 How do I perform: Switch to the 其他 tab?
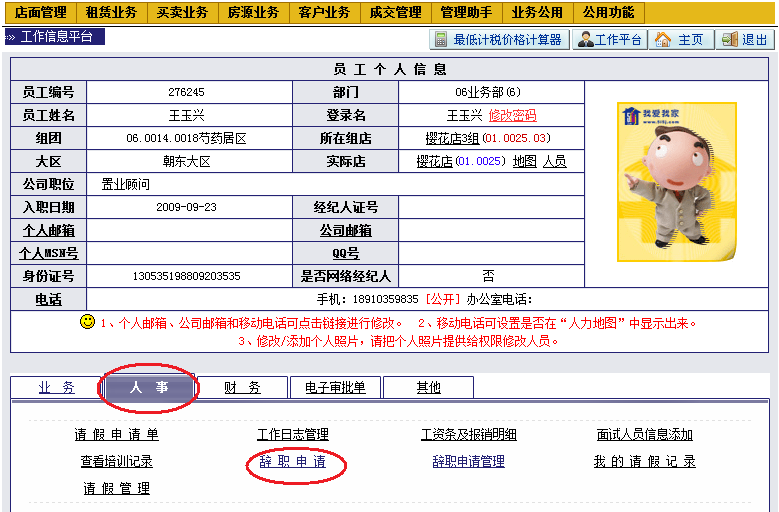[428, 387]
